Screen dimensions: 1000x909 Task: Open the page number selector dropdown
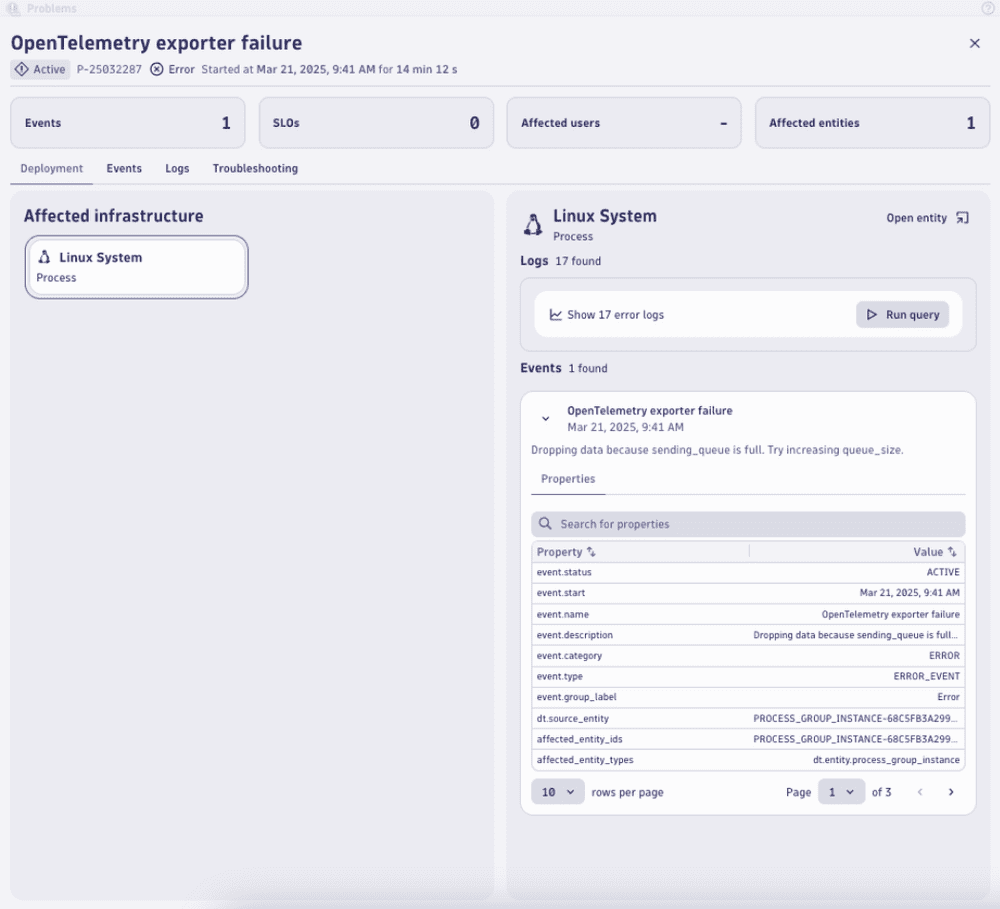point(841,791)
